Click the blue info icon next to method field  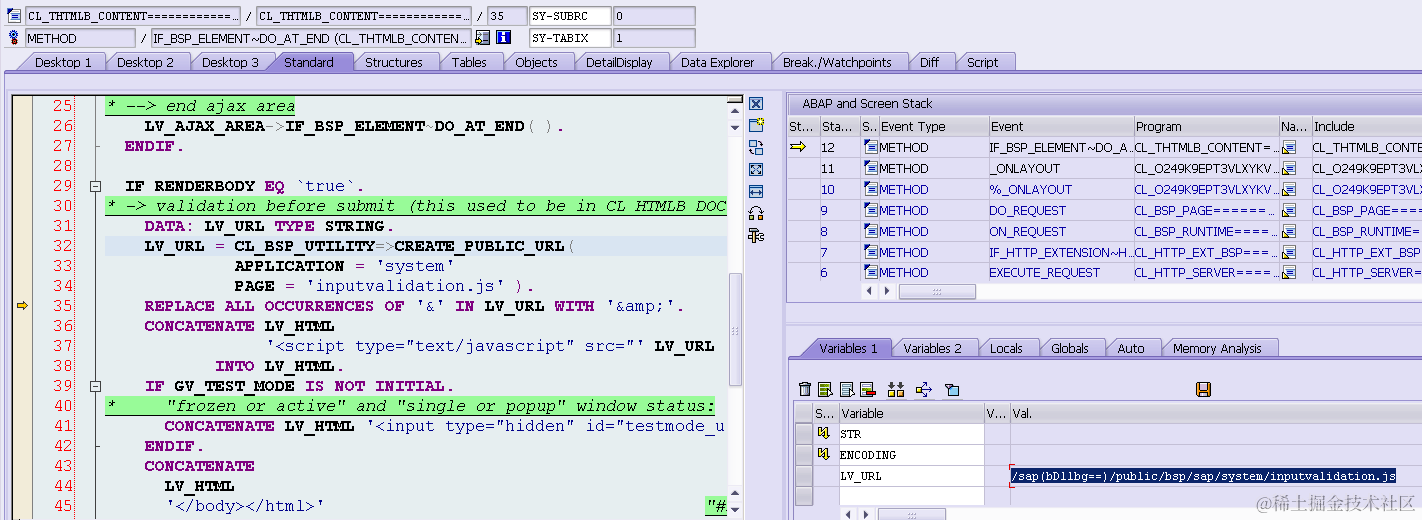503,37
